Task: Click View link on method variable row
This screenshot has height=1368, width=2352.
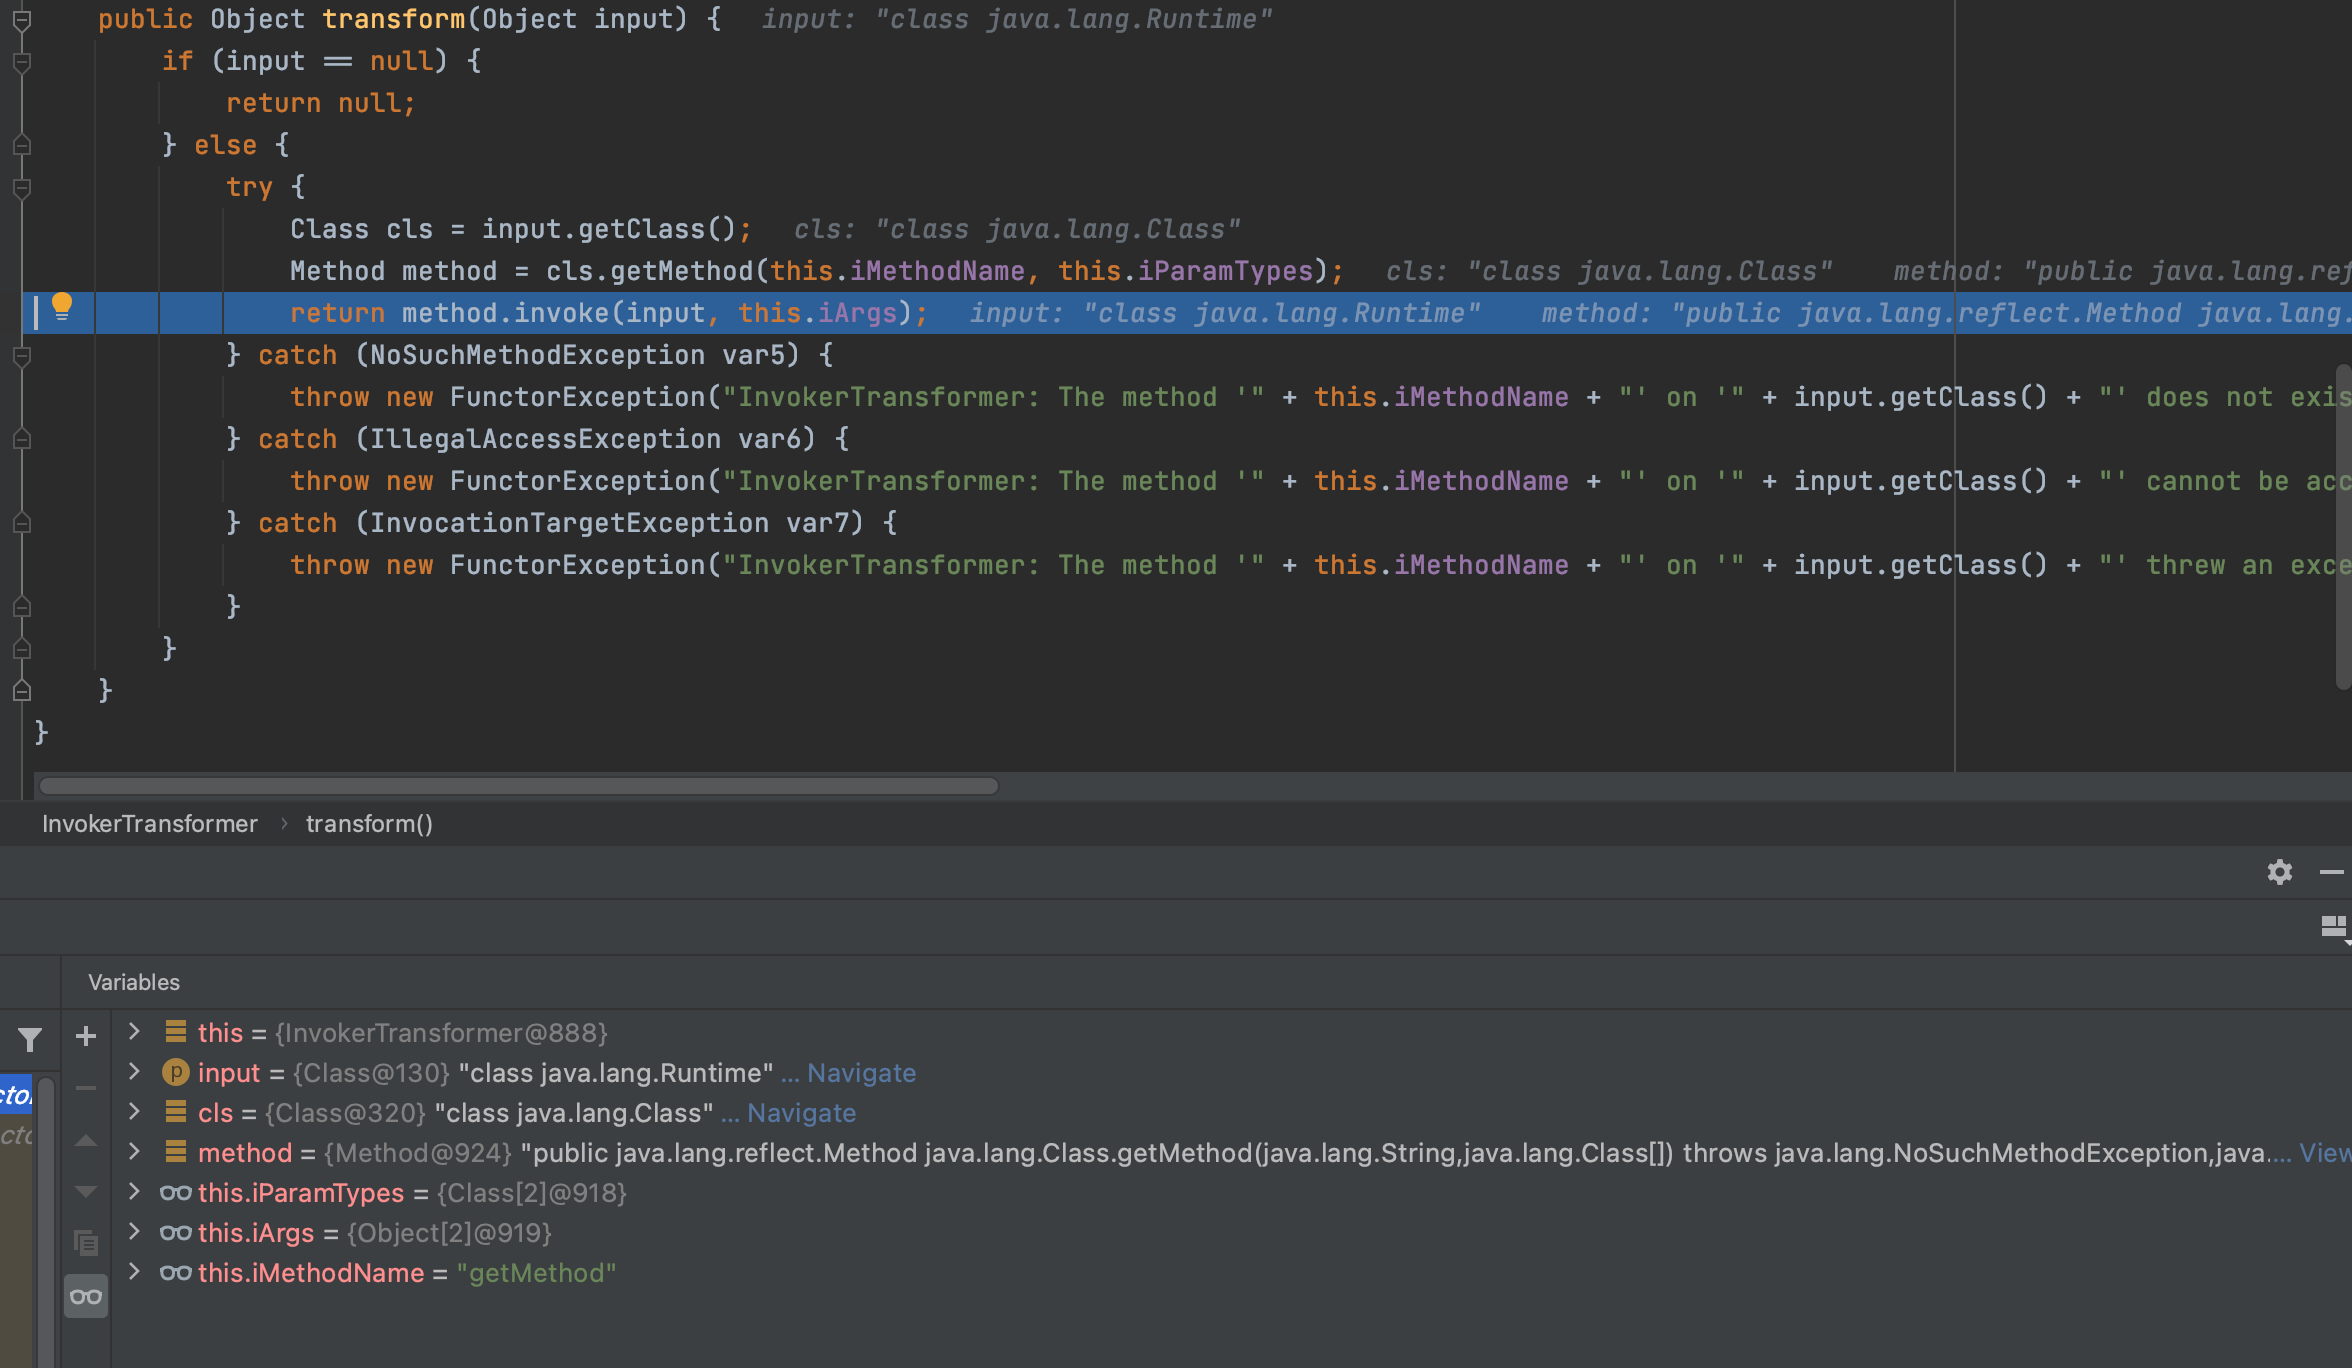Action: click(x=2325, y=1153)
